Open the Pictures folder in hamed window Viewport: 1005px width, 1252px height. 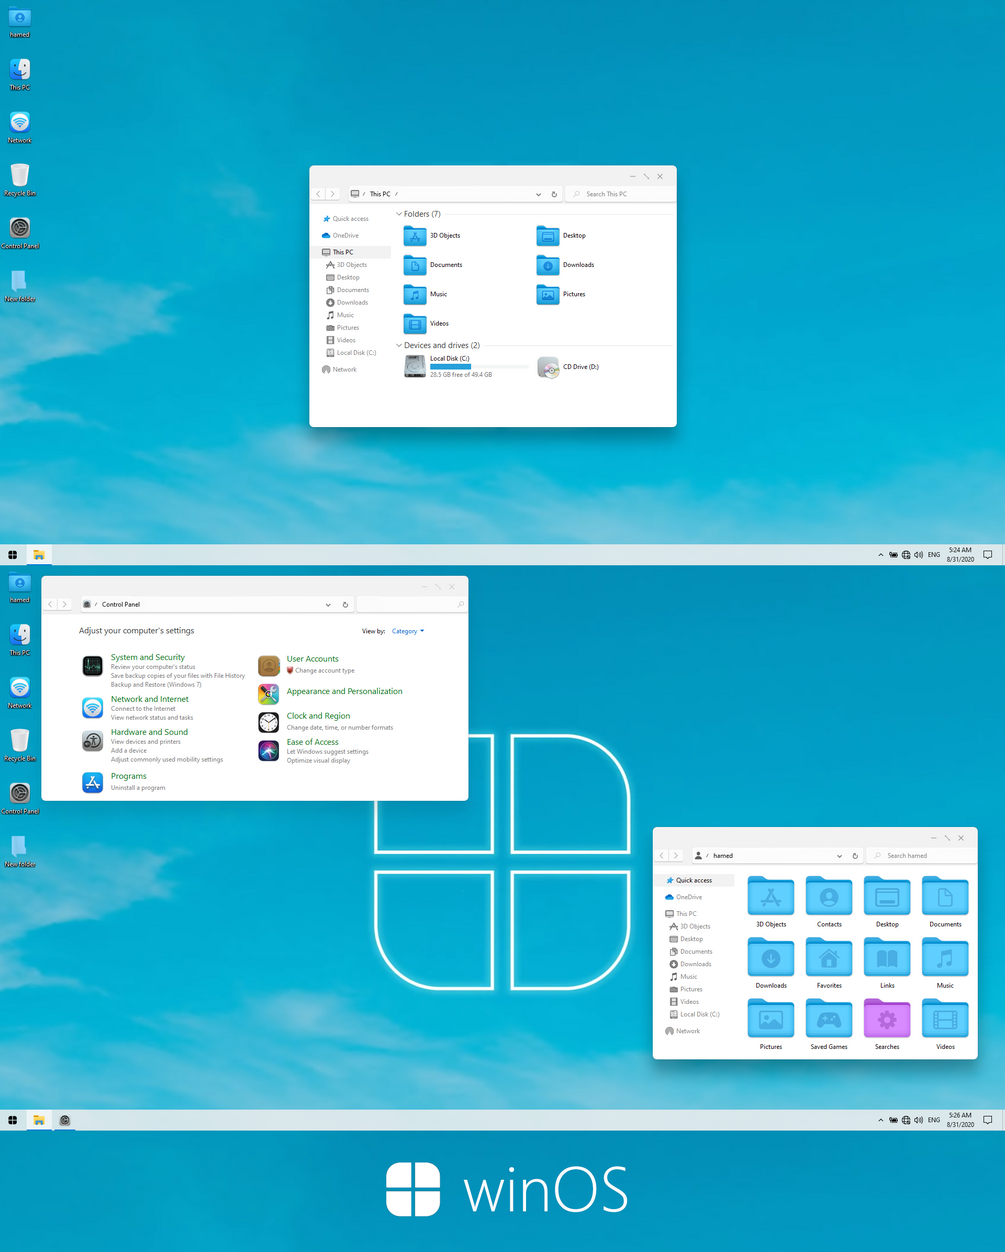771,1019
